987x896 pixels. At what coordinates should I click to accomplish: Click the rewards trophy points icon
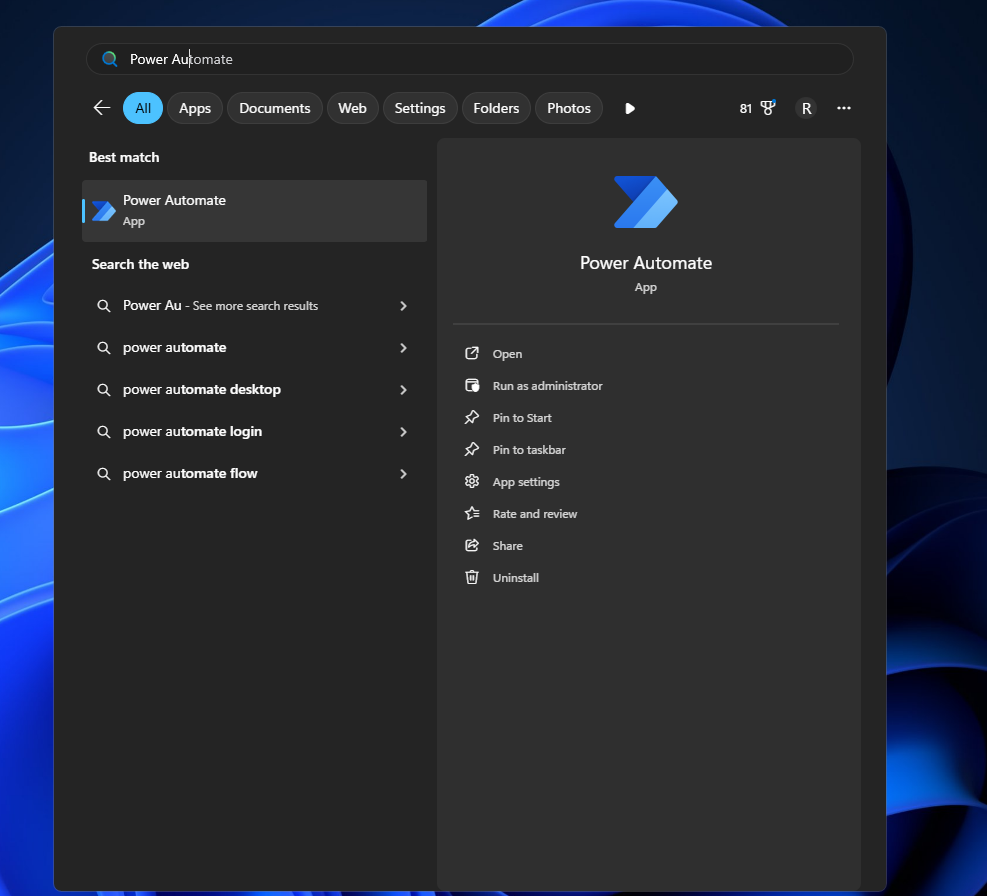[767, 108]
